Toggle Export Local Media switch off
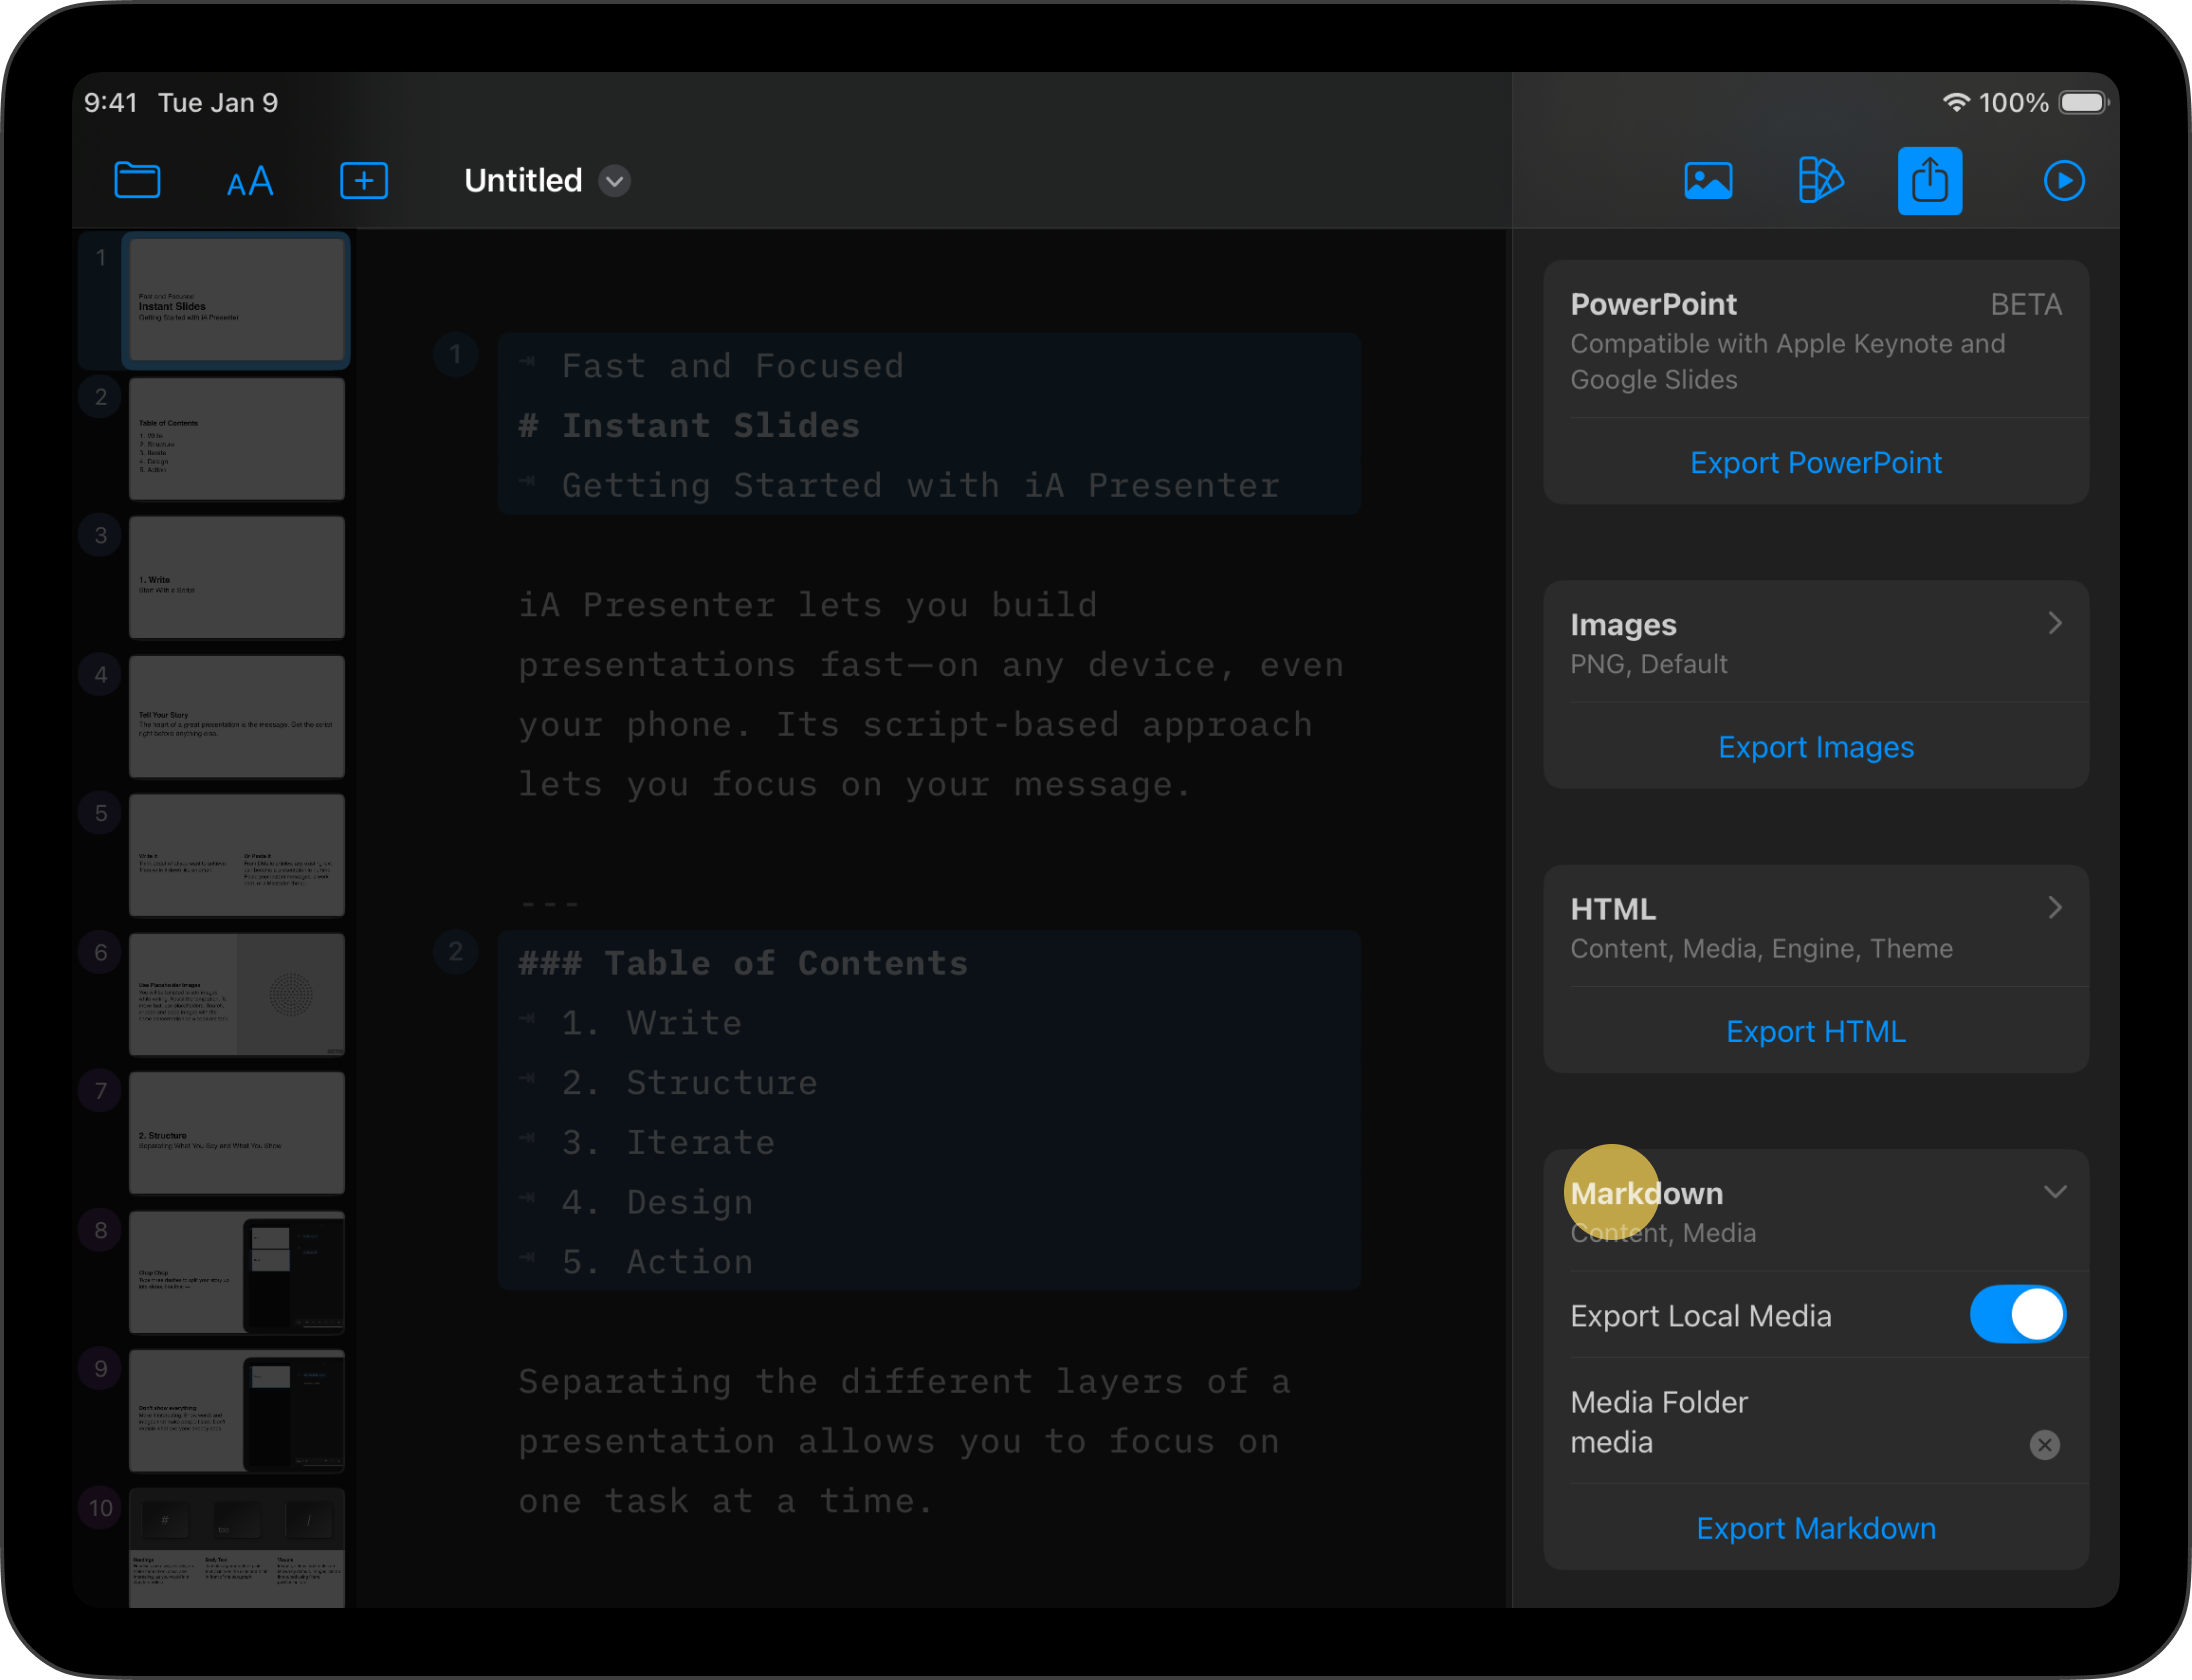Image resolution: width=2192 pixels, height=1680 pixels. click(2017, 1314)
